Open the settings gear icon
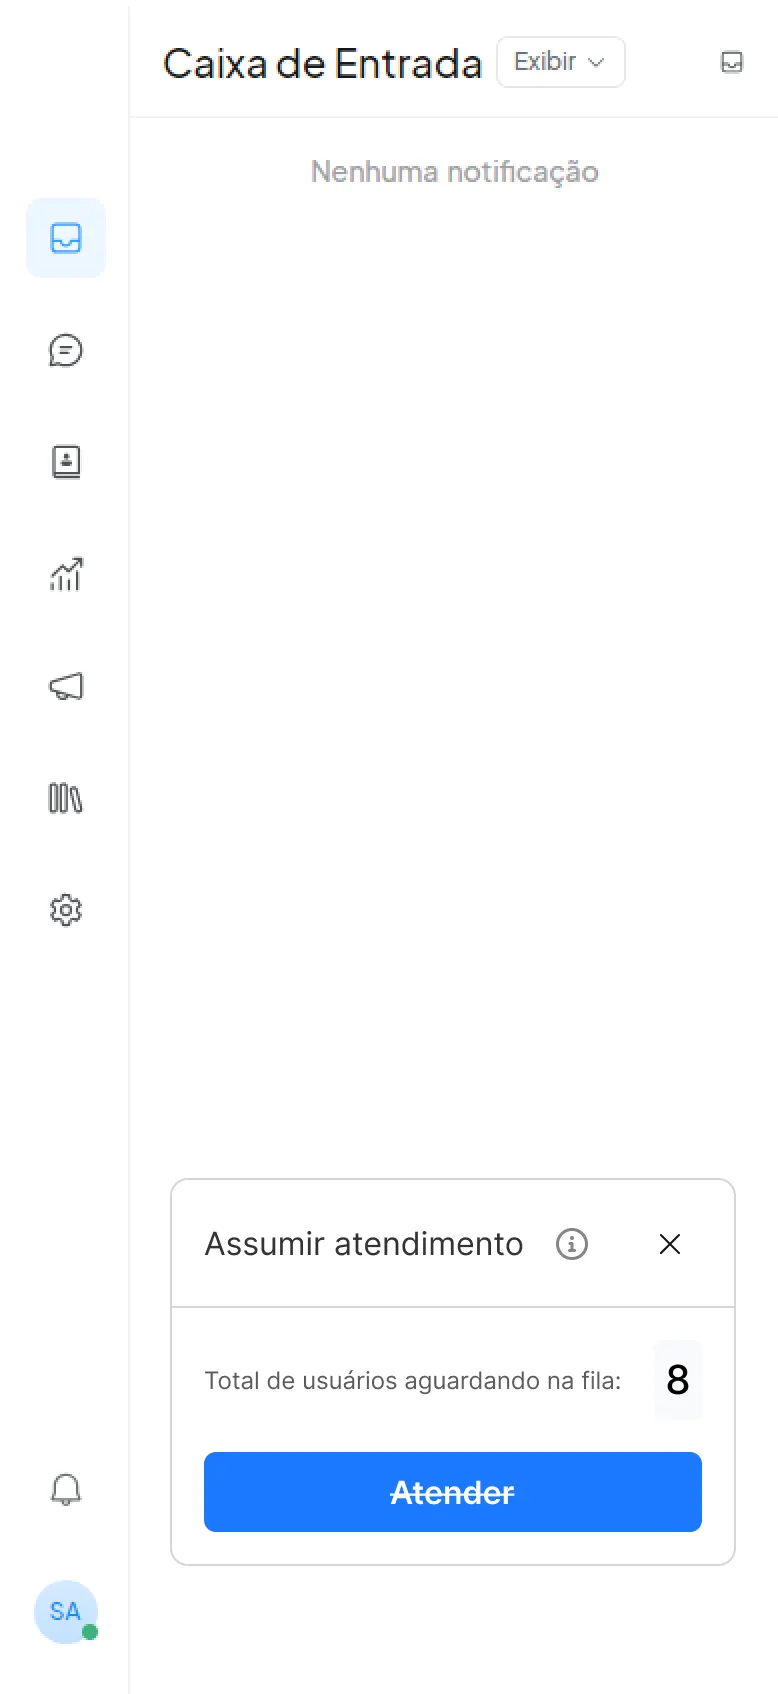The width and height of the screenshot is (778, 1694). coord(66,910)
